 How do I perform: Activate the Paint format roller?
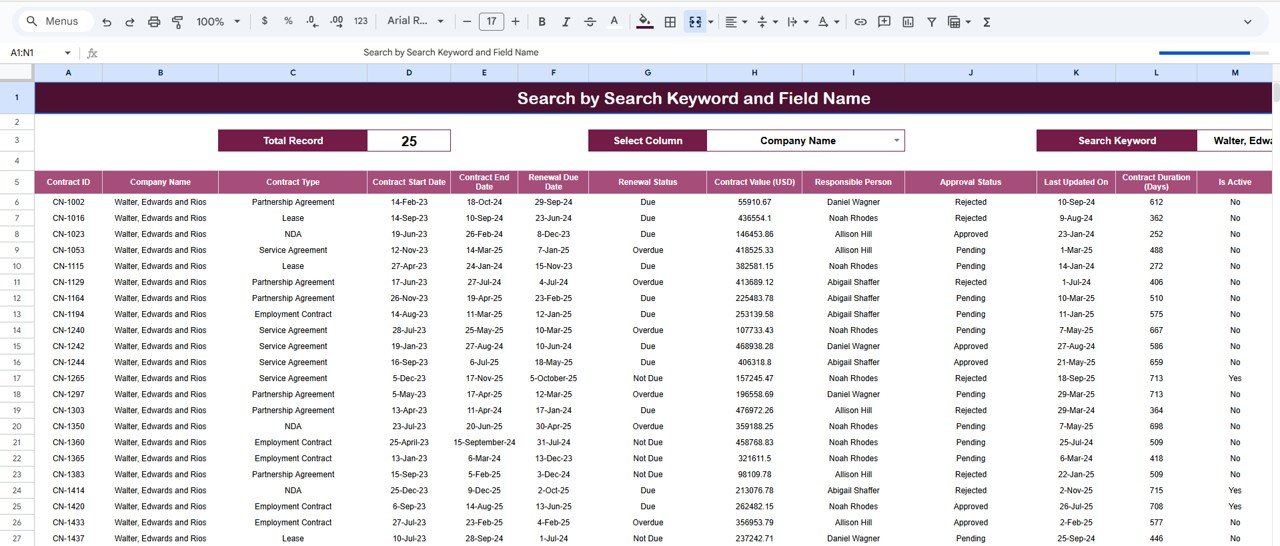point(178,21)
